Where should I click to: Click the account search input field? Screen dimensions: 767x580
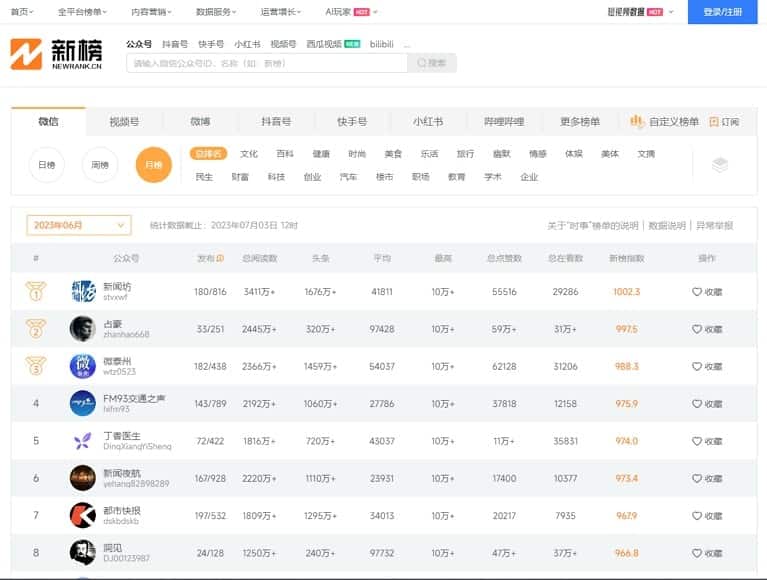tap(266, 63)
